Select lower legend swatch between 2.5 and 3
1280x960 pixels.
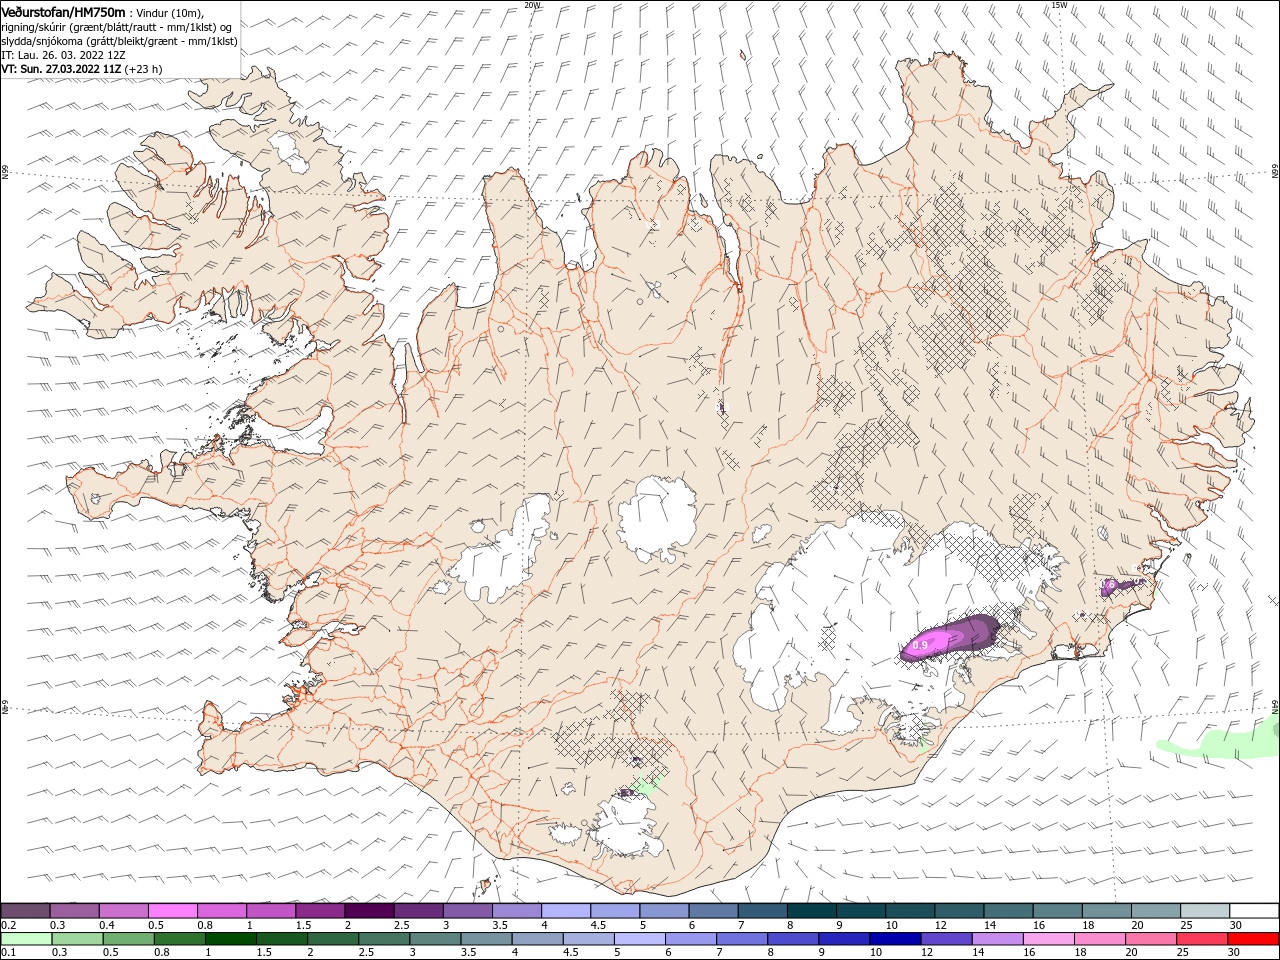point(383,939)
